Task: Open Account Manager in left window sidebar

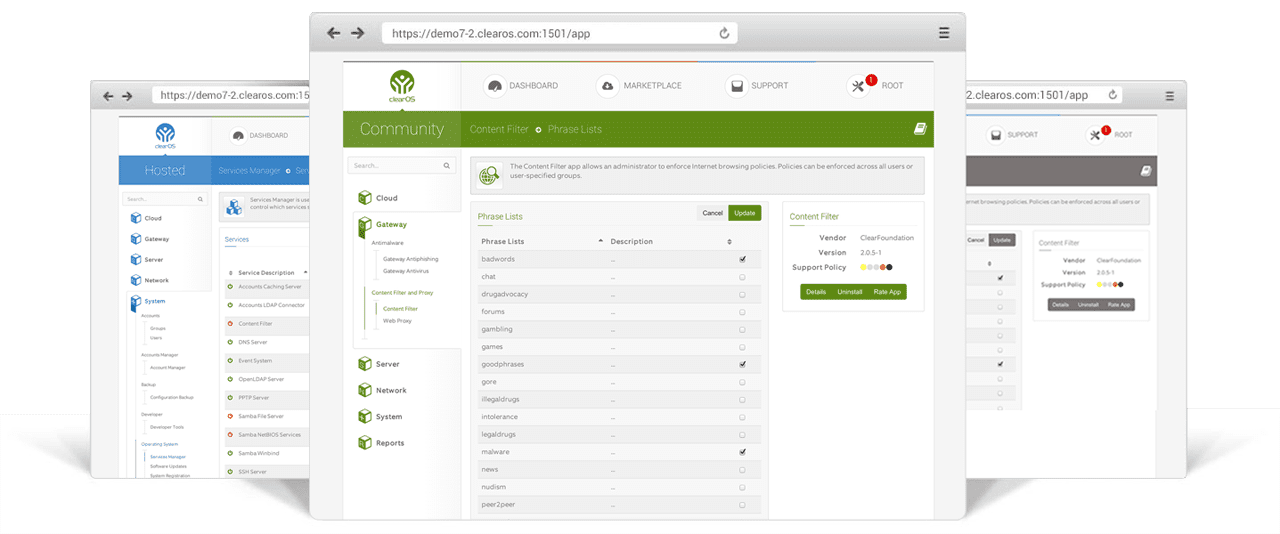Action: click(168, 367)
